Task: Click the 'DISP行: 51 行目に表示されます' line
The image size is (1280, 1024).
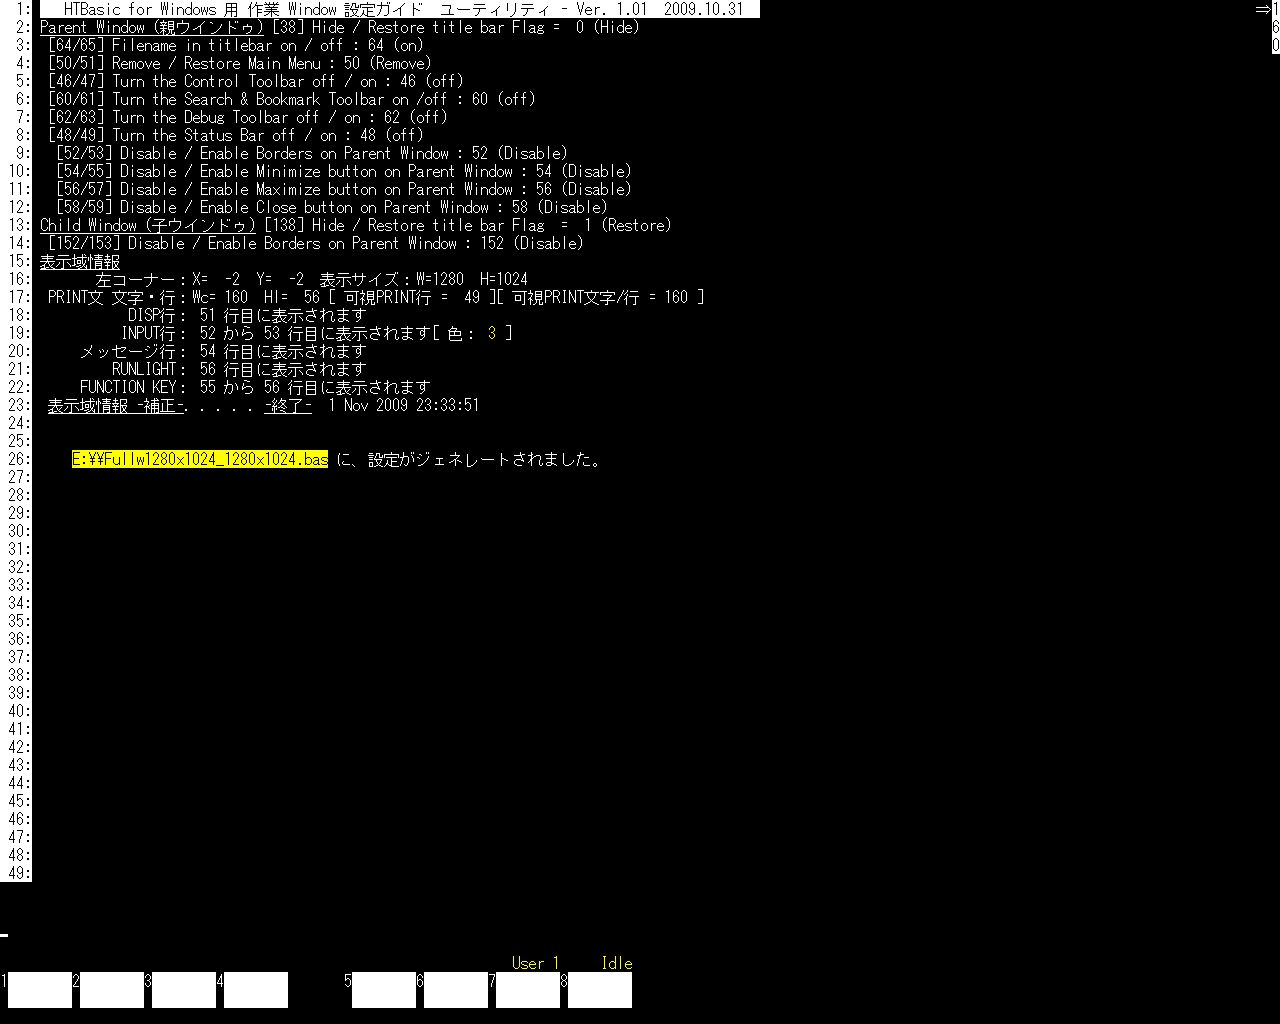Action: (248, 315)
